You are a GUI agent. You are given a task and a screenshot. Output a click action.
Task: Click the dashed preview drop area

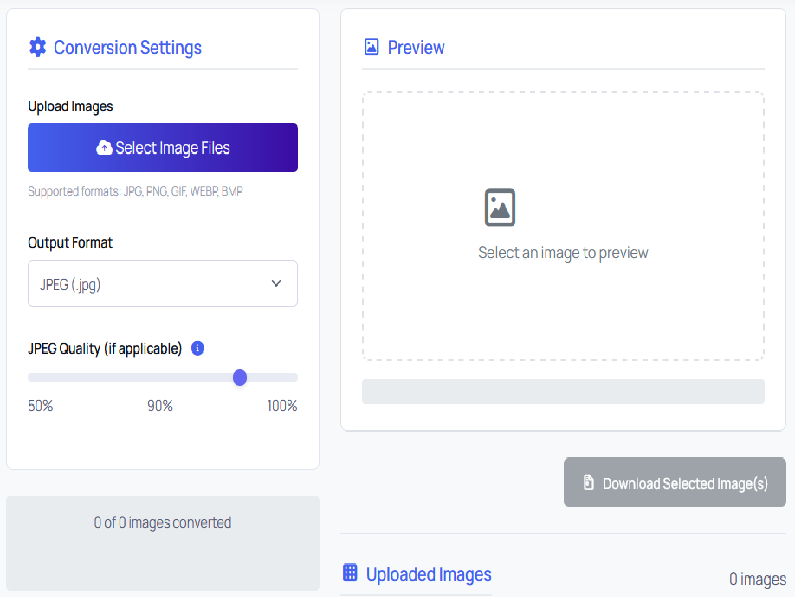563,226
